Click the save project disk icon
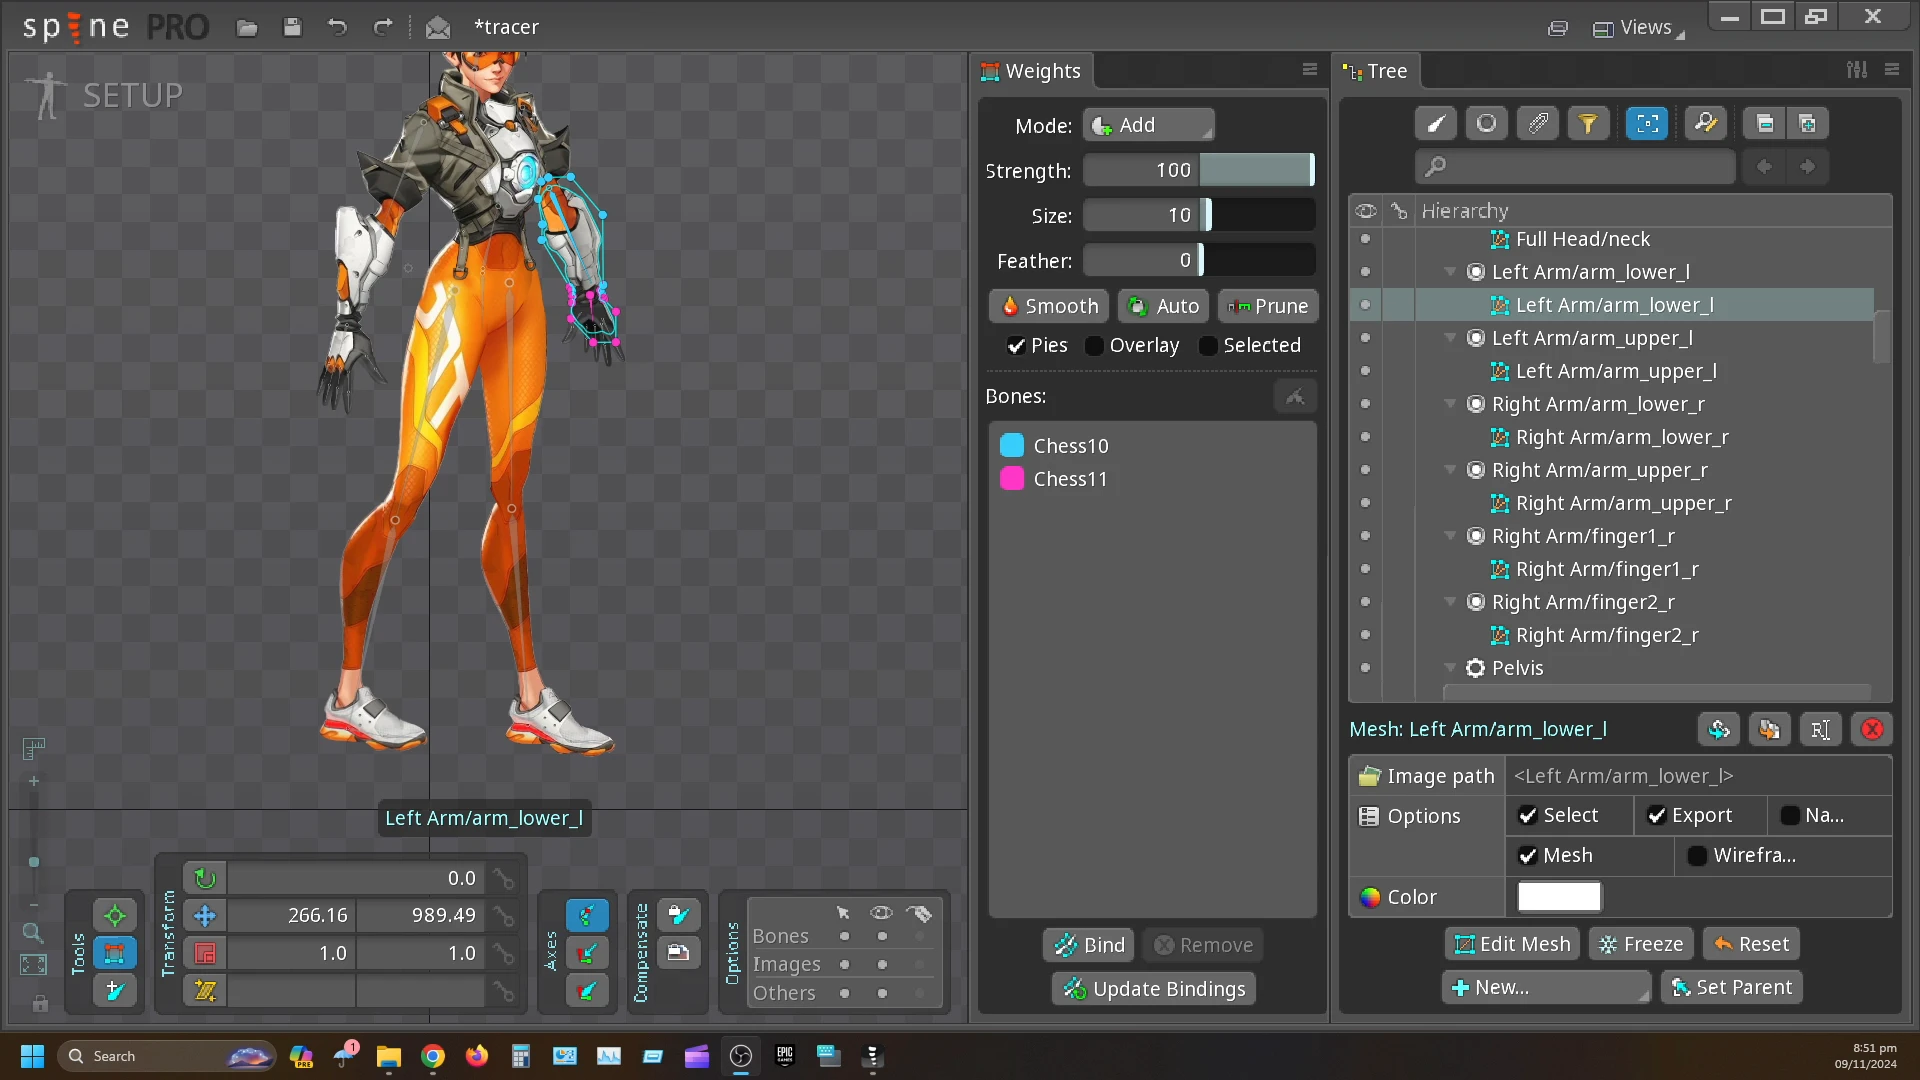This screenshot has width=1920, height=1080. pyautogui.click(x=292, y=27)
